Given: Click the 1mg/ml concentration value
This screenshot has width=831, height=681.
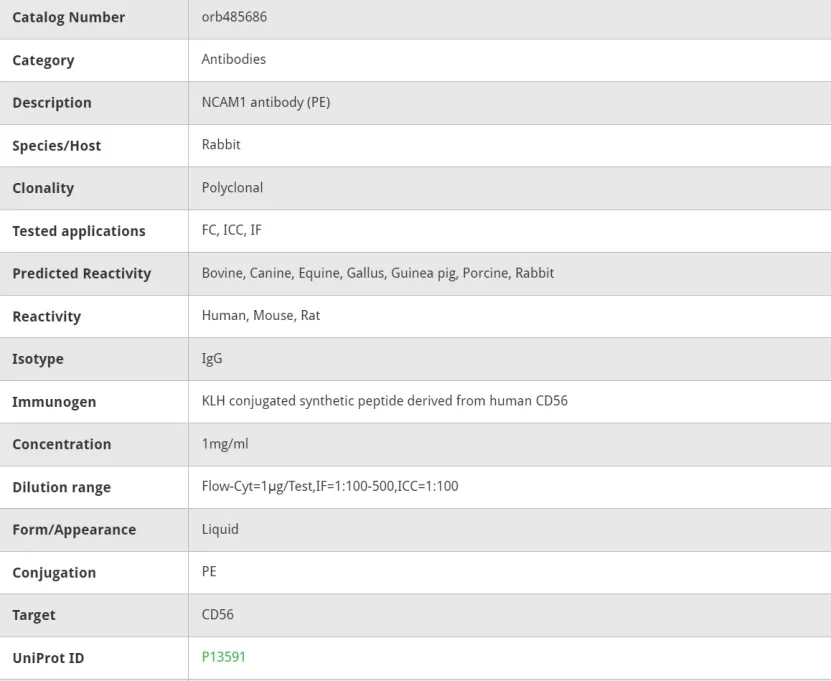Looking at the screenshot, I should [225, 444].
